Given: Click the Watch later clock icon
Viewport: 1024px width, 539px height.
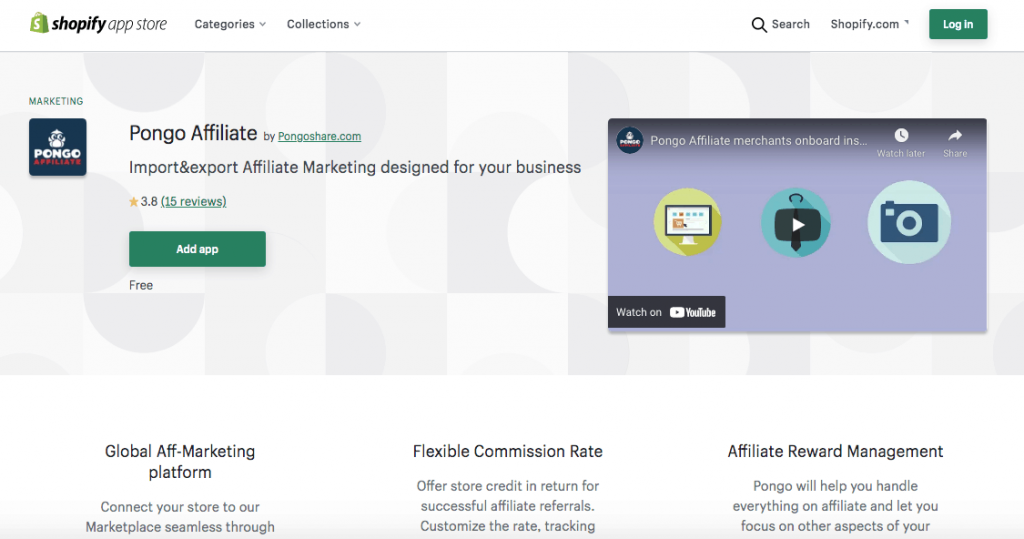Looking at the screenshot, I should 901,135.
